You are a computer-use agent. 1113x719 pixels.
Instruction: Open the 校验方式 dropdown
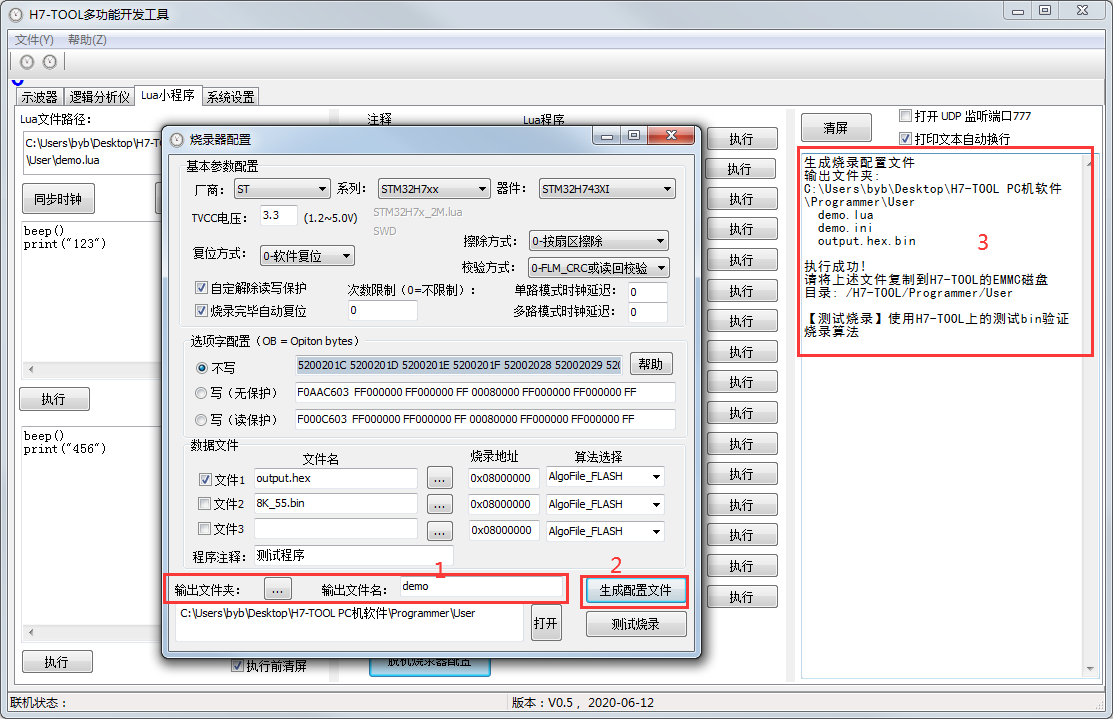pyautogui.click(x=599, y=268)
